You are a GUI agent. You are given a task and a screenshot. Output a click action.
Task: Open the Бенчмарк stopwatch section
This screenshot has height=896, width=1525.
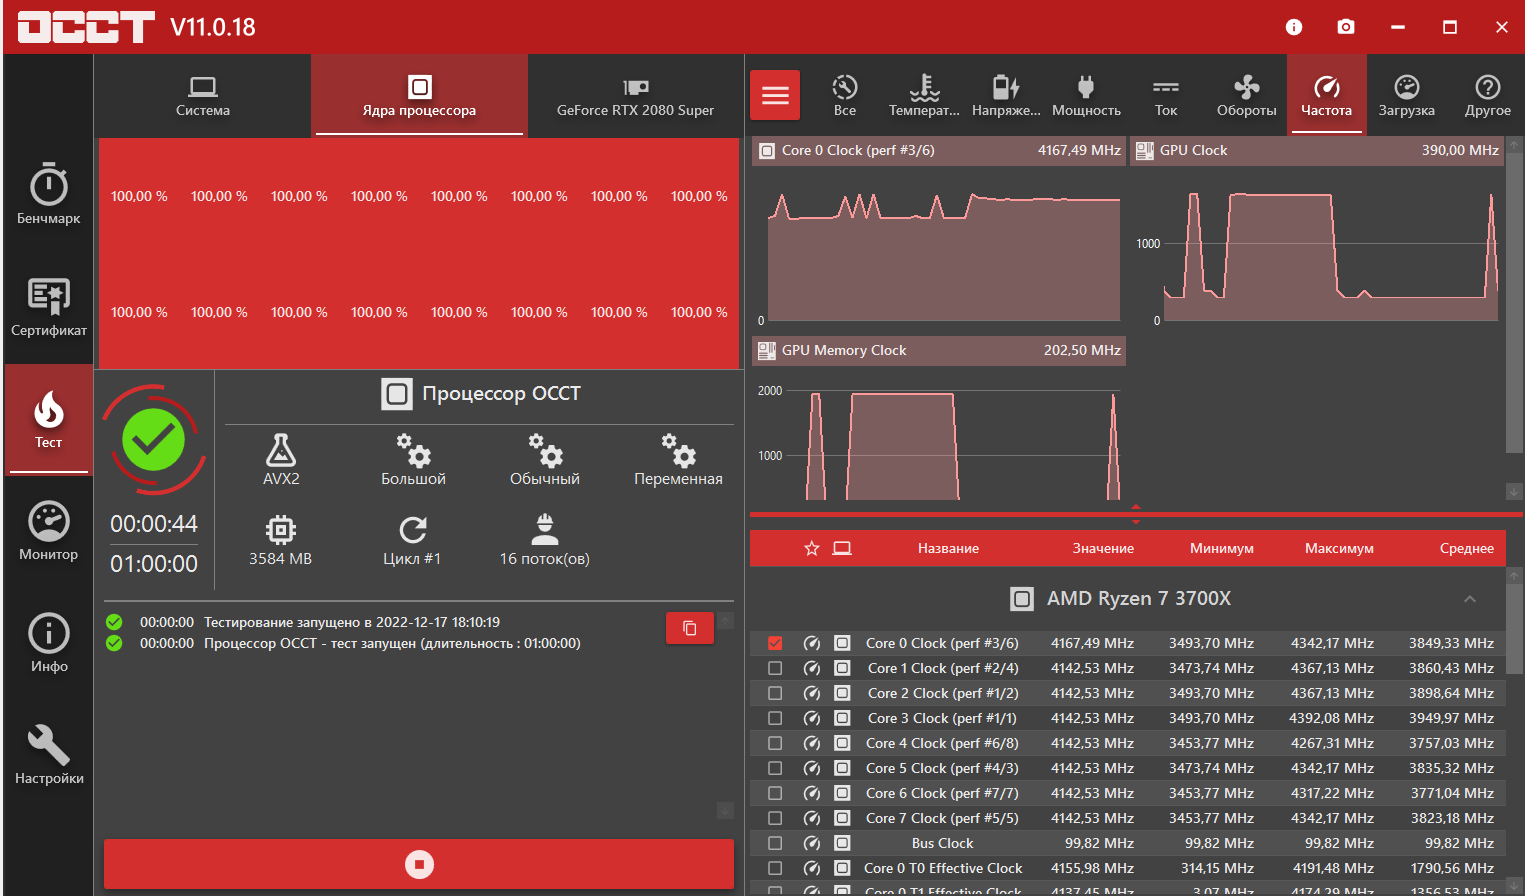tap(48, 194)
